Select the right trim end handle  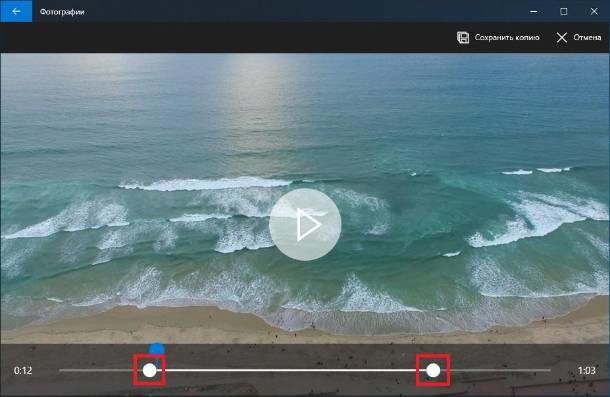pyautogui.click(x=433, y=371)
